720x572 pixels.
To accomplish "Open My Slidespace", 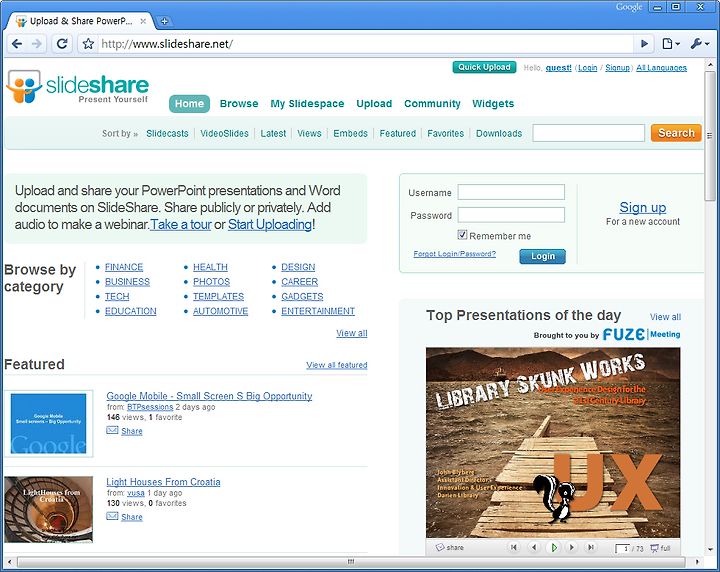I will pyautogui.click(x=307, y=104).
